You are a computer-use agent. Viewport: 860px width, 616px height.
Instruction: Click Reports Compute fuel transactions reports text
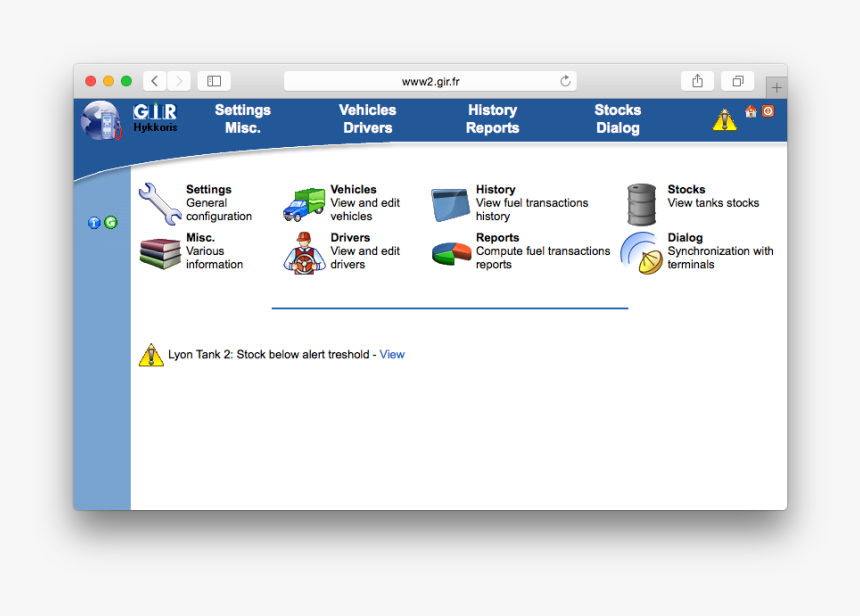click(x=543, y=251)
